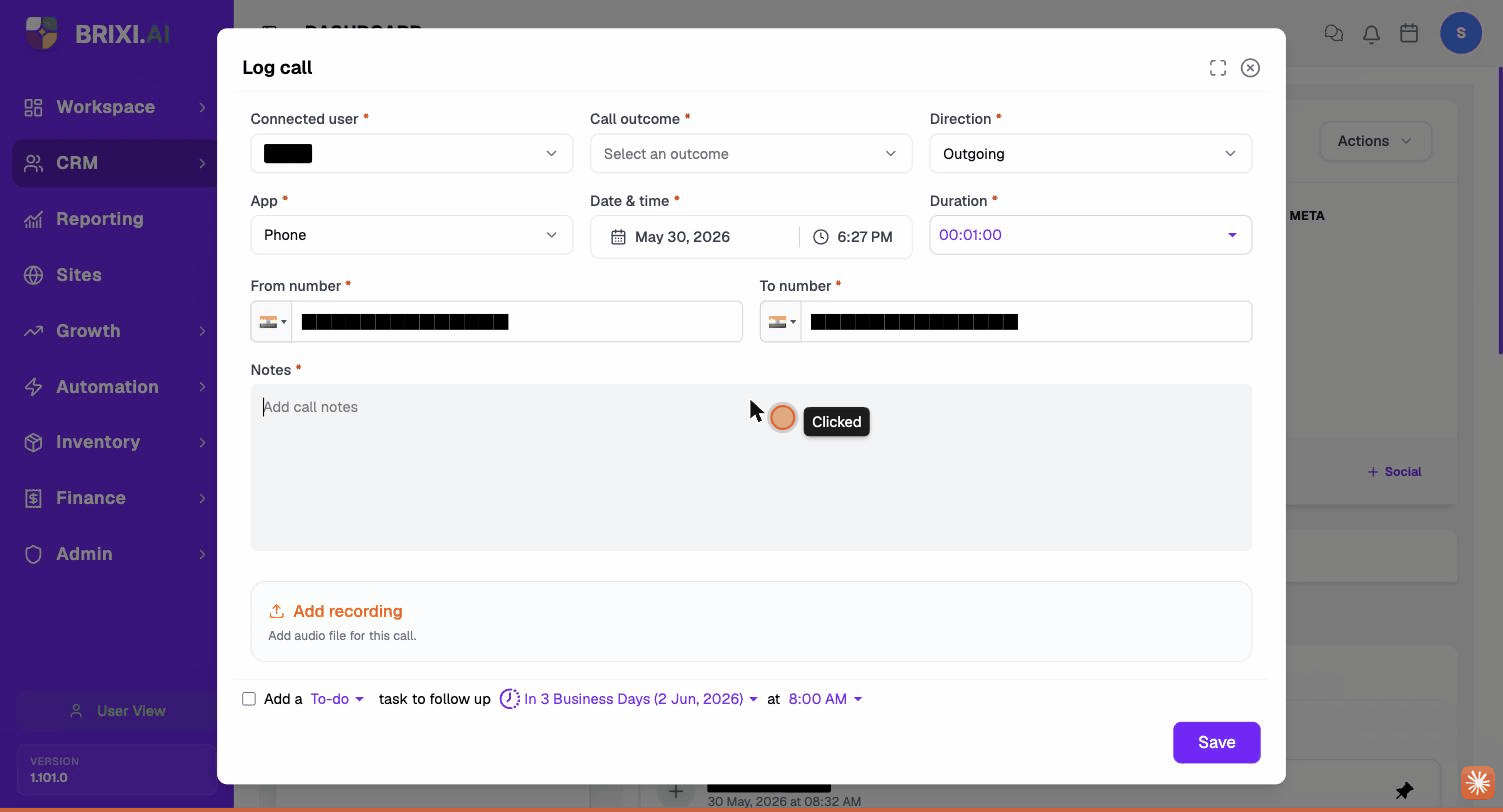Open the calendar icon in header
1503x812 pixels.
point(1409,33)
